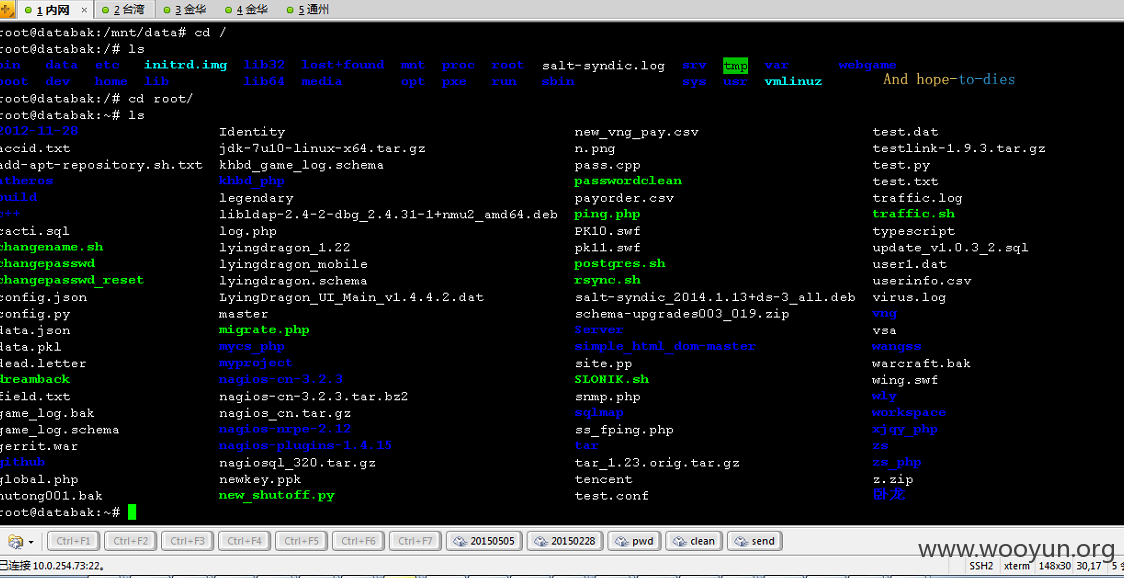Image resolution: width=1124 pixels, height=578 pixels.
Task: Run the Ctrl+F6 quick command button
Action: point(358,541)
